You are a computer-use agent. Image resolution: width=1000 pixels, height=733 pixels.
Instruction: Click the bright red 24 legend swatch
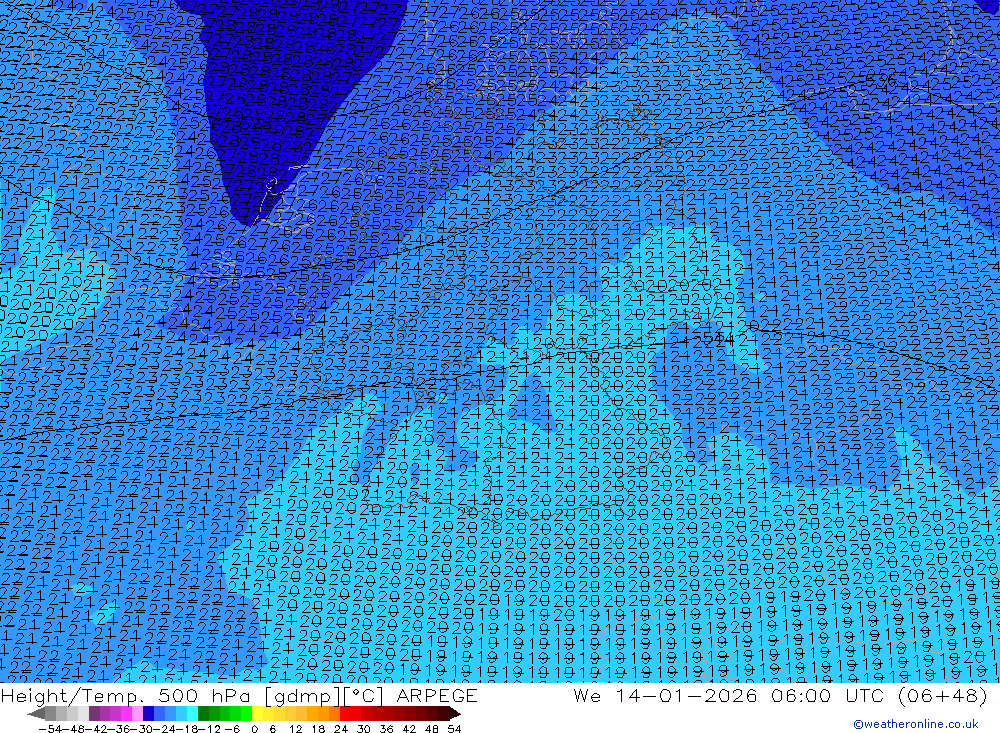pos(346,713)
